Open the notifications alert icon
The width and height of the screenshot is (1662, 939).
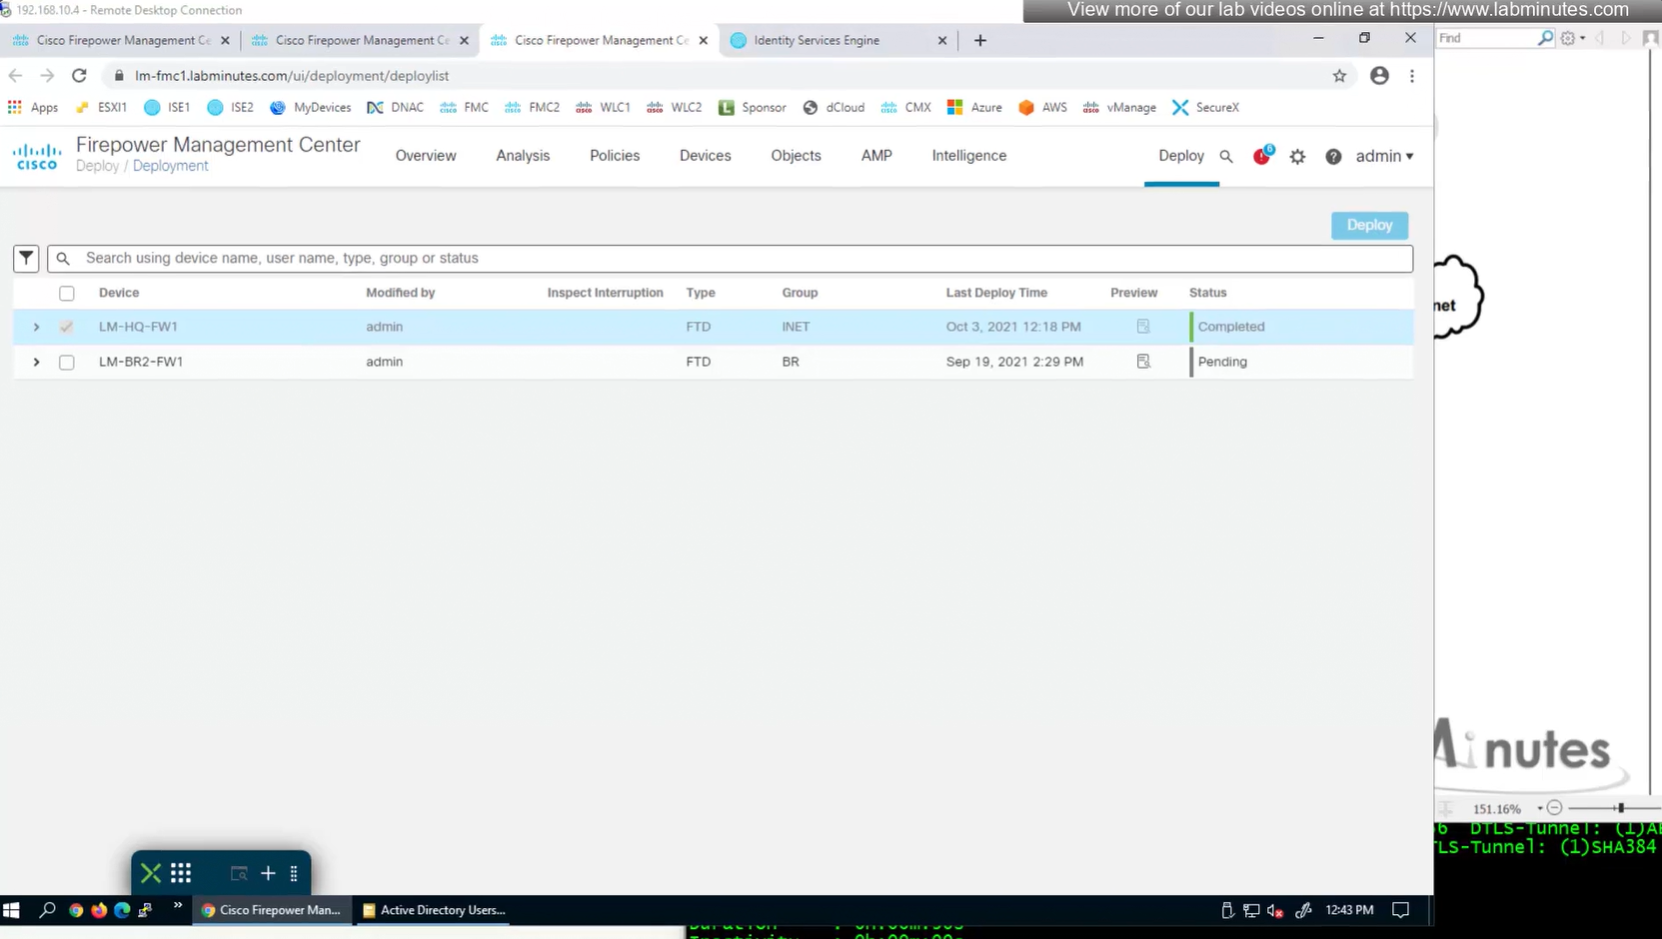tap(1261, 156)
